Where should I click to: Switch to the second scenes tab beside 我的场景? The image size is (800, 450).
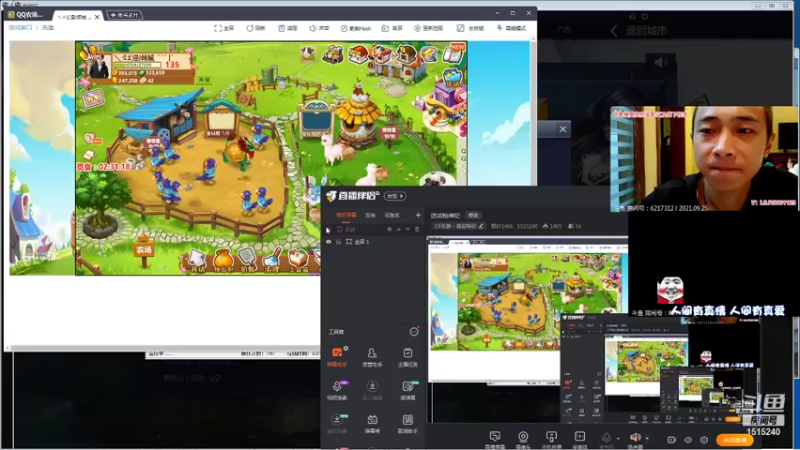click(x=370, y=215)
